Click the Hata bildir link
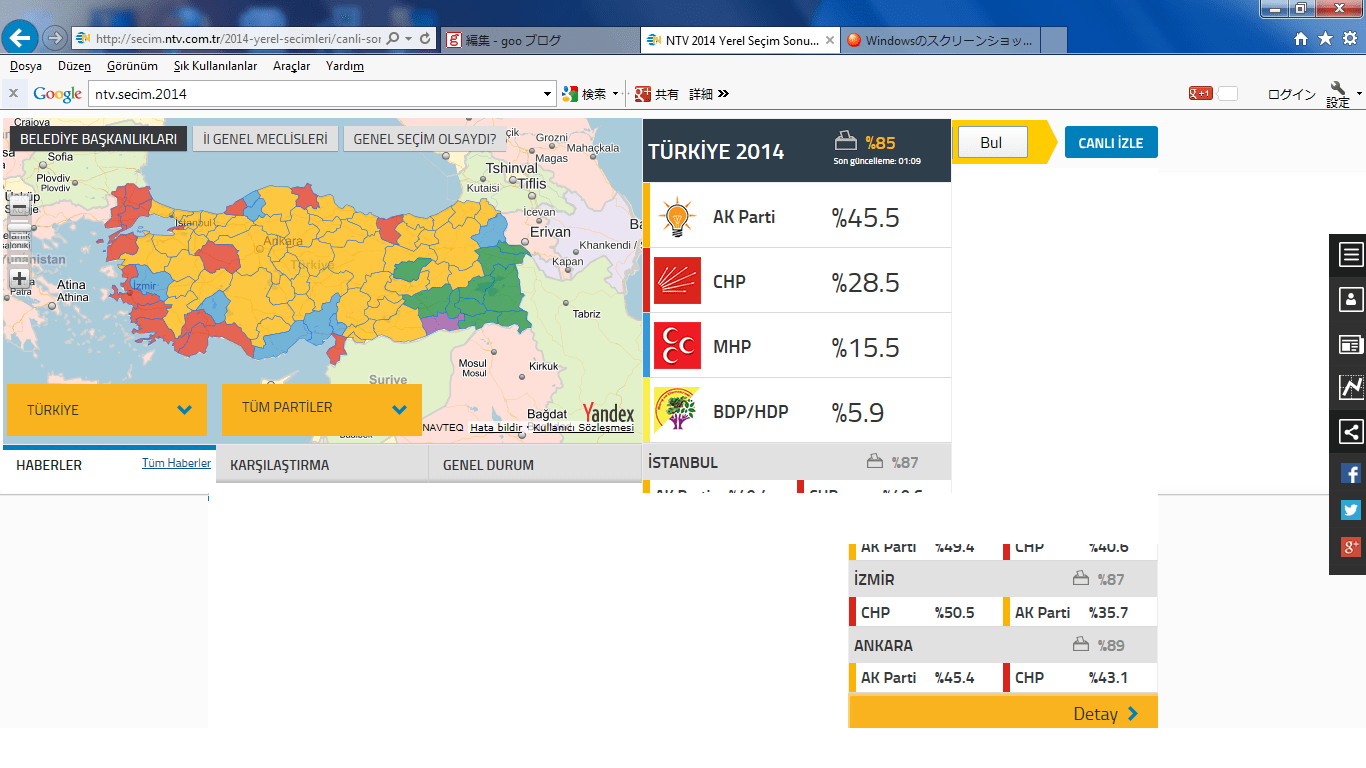 [x=496, y=427]
